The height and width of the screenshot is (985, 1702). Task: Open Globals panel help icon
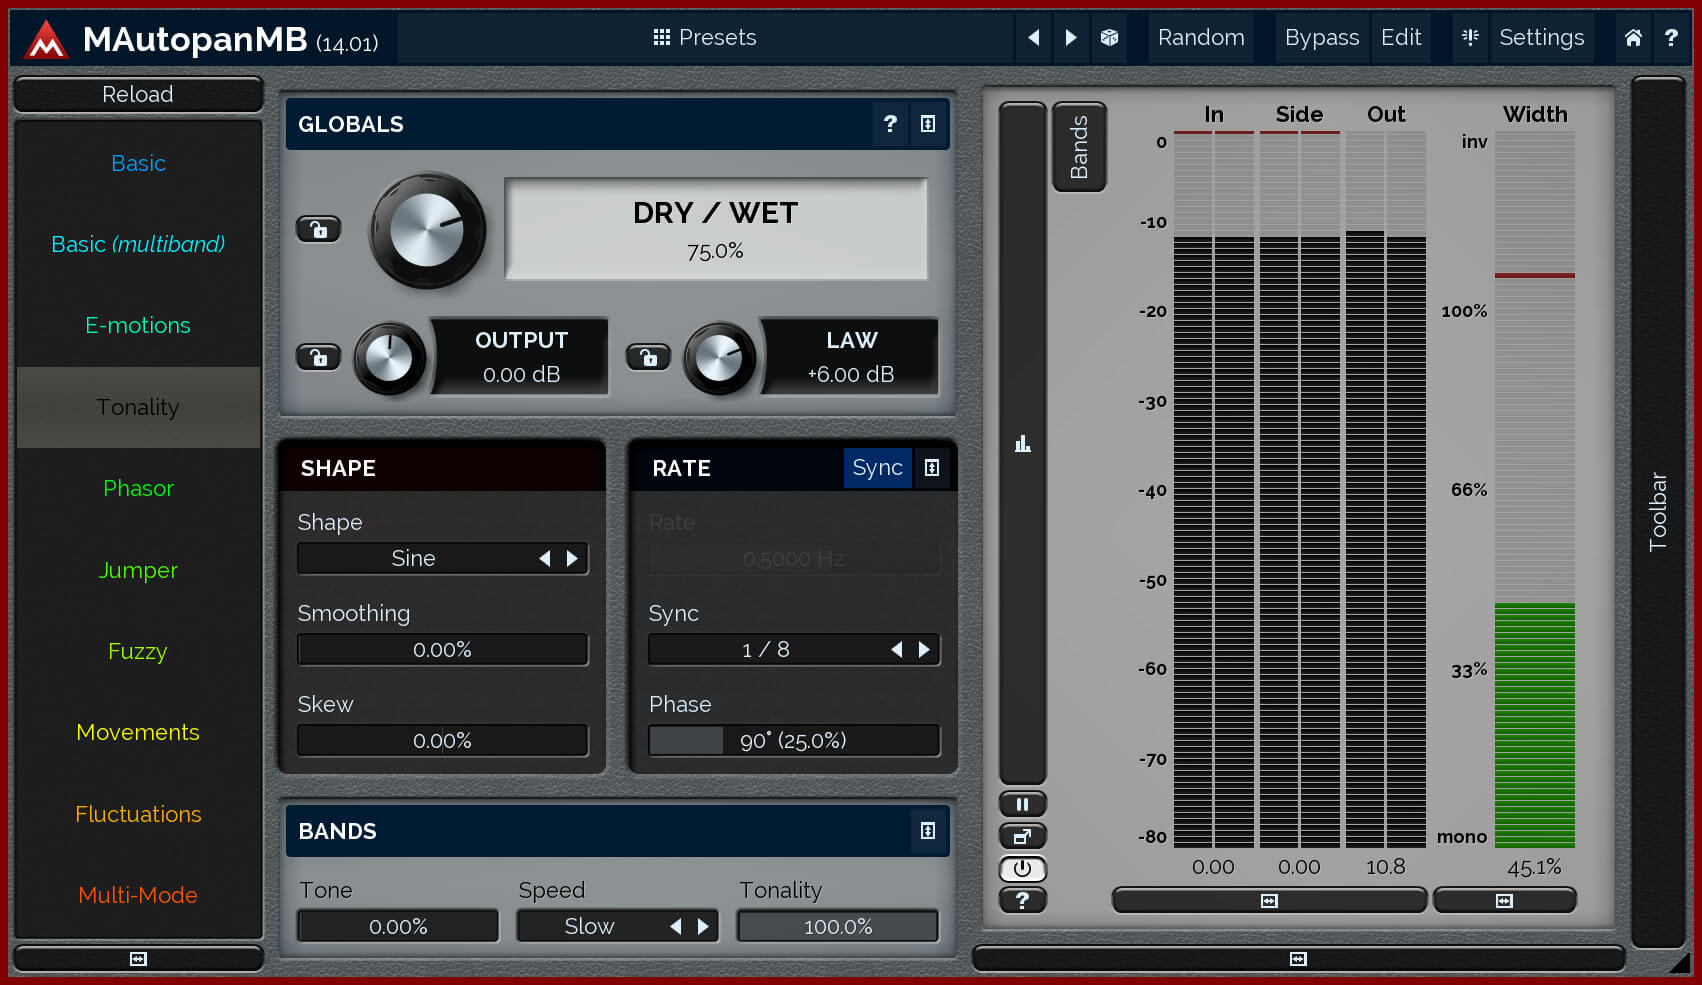[890, 124]
